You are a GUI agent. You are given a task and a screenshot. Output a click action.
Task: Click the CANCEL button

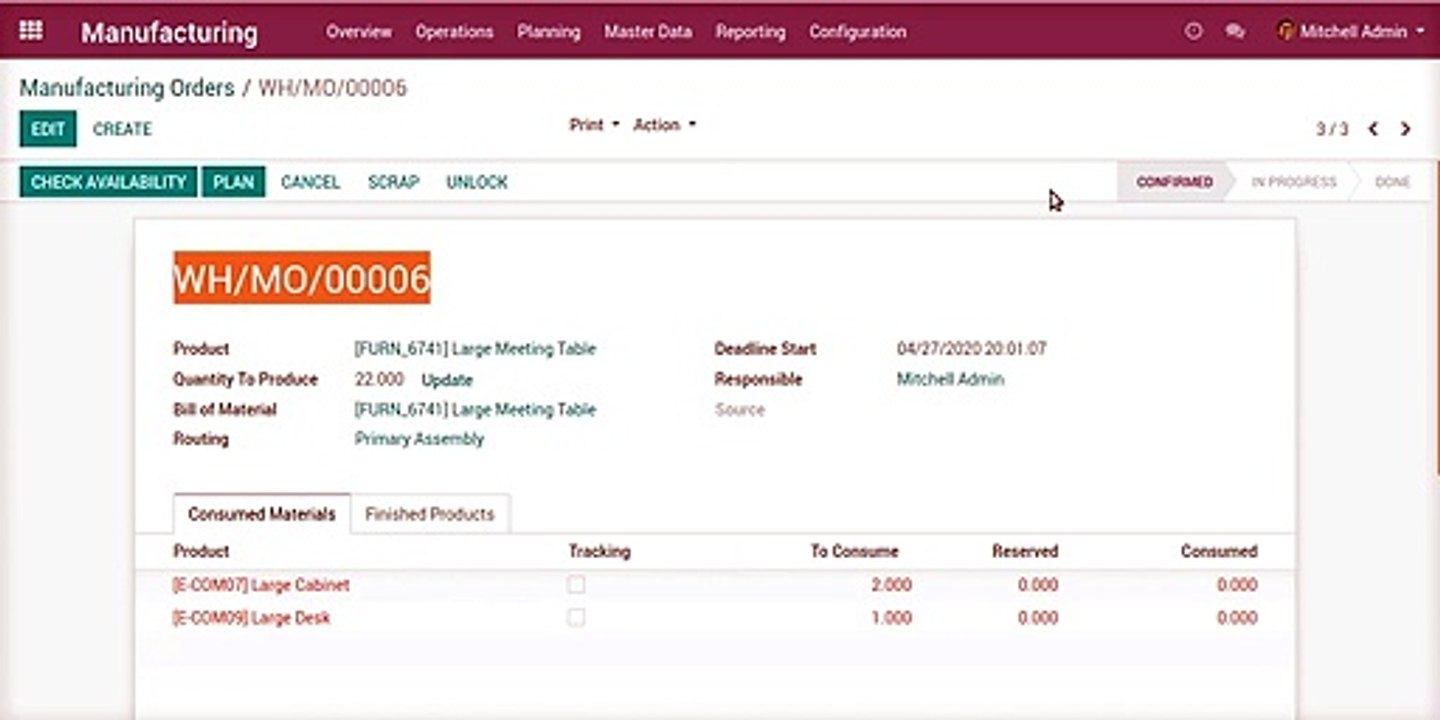click(310, 182)
